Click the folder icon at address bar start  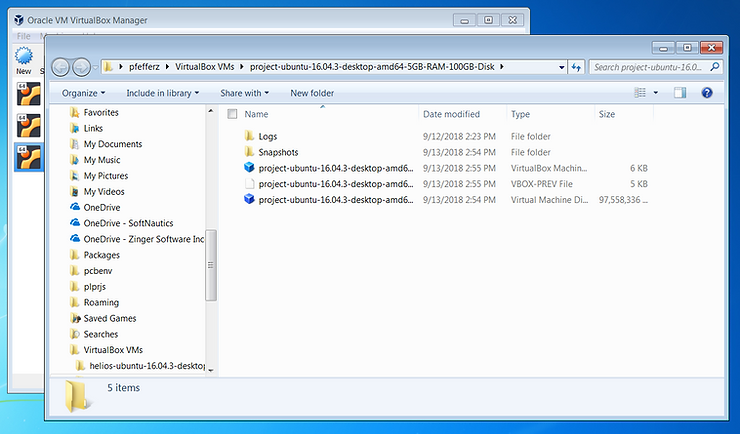(109, 67)
